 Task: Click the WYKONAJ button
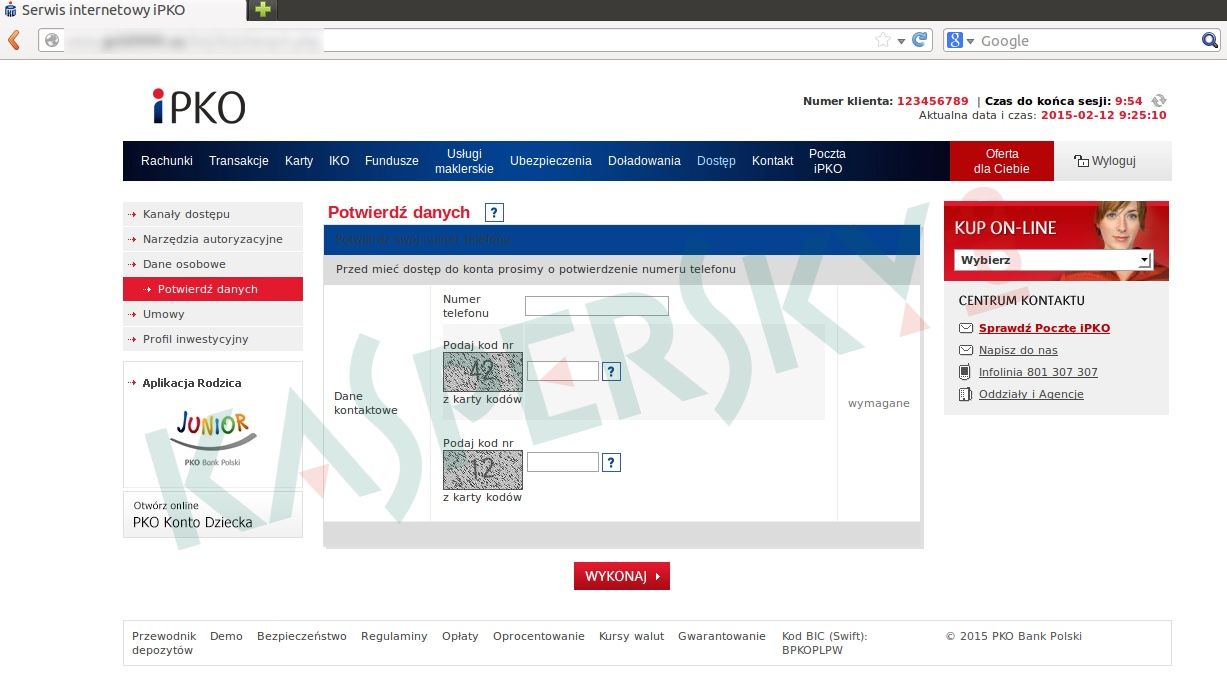tap(622, 576)
